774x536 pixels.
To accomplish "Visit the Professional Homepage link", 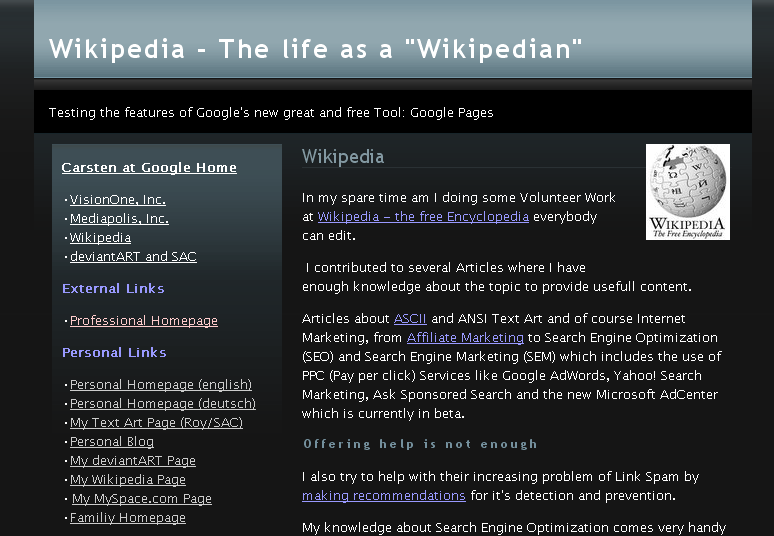I will tap(144, 321).
